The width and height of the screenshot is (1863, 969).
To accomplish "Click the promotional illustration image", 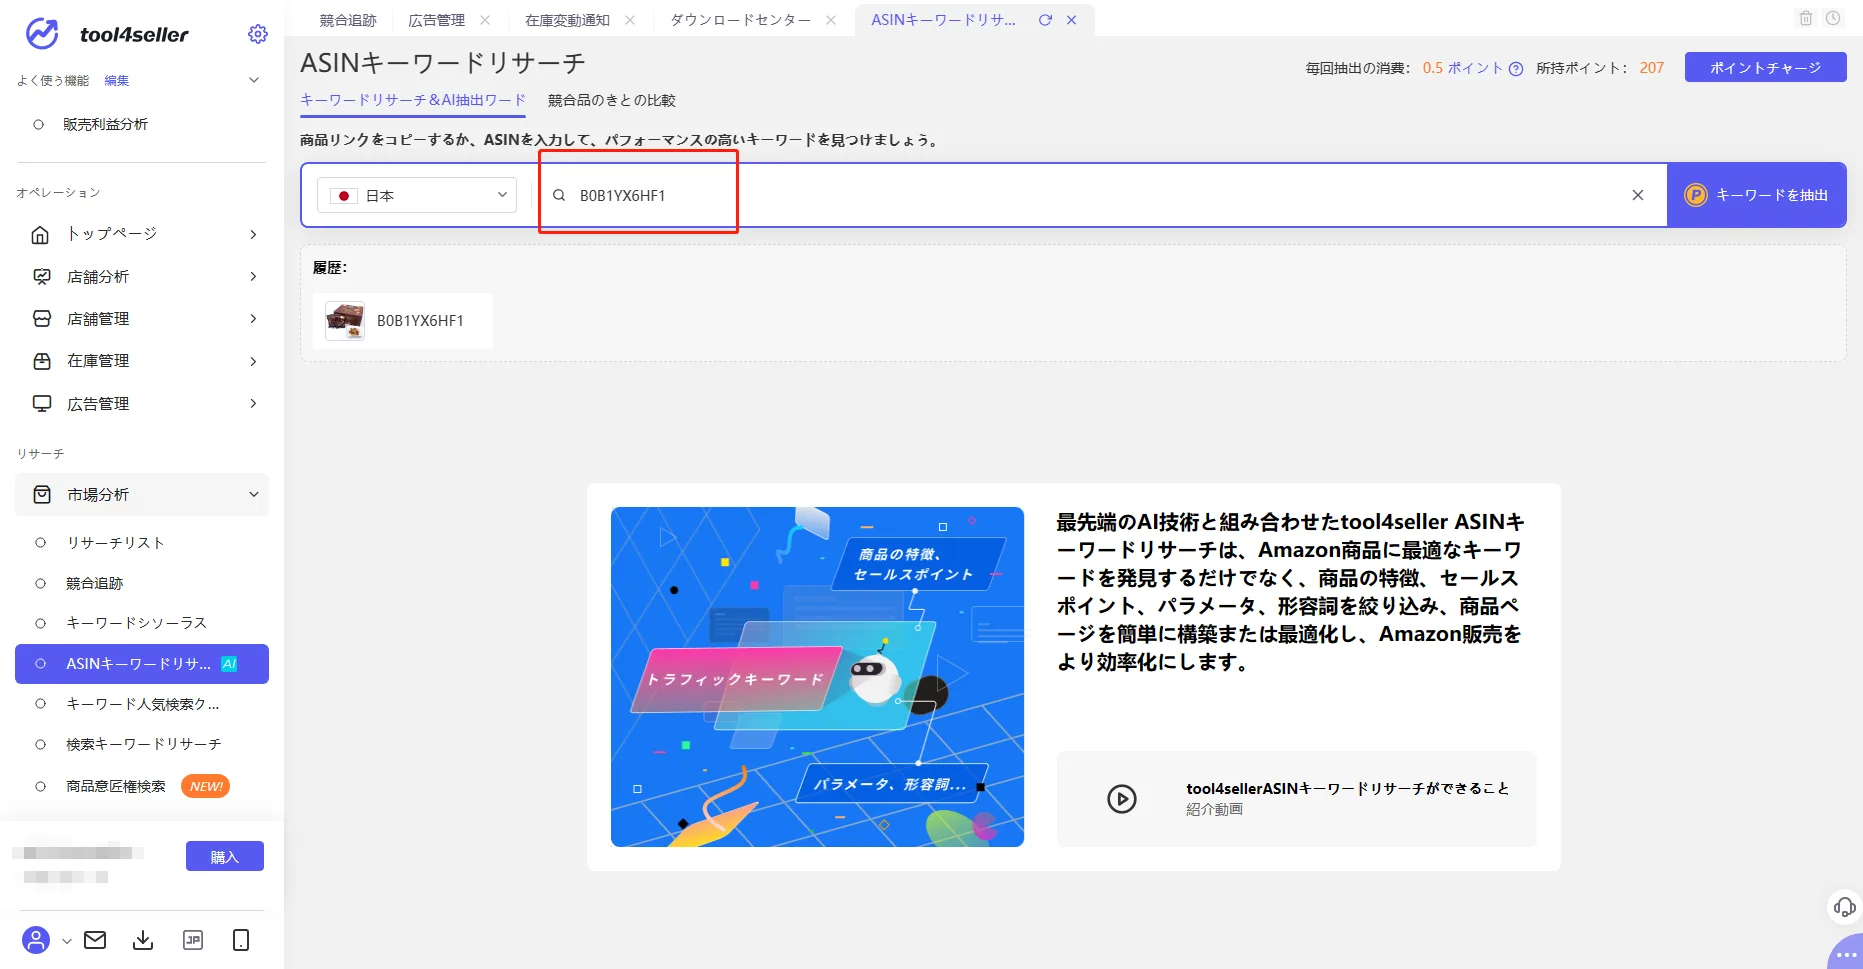I will point(817,677).
